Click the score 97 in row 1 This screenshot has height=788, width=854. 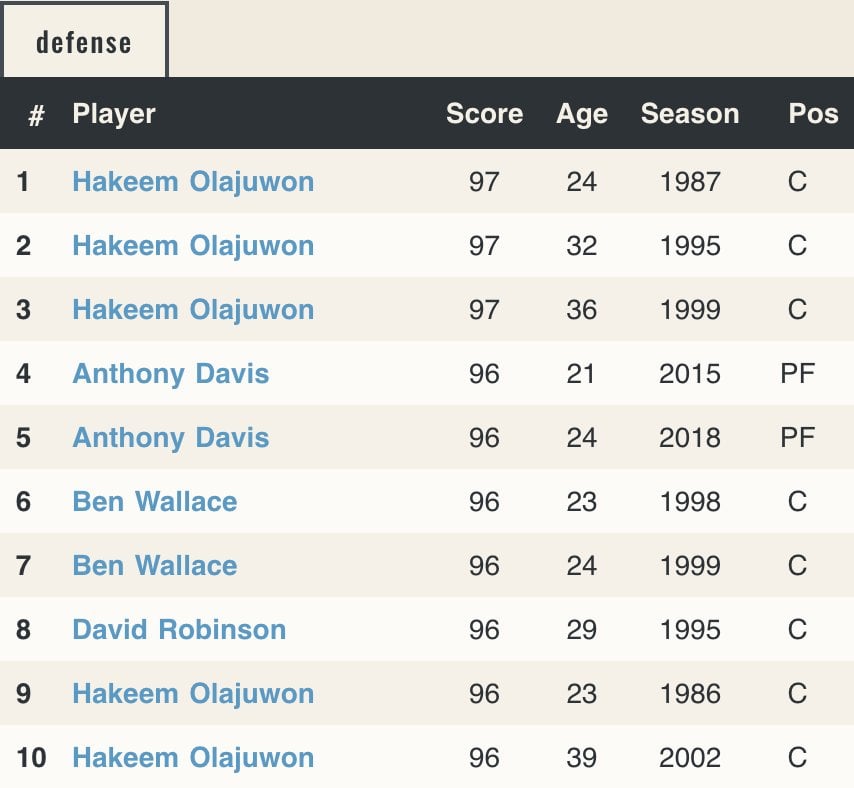tap(484, 182)
